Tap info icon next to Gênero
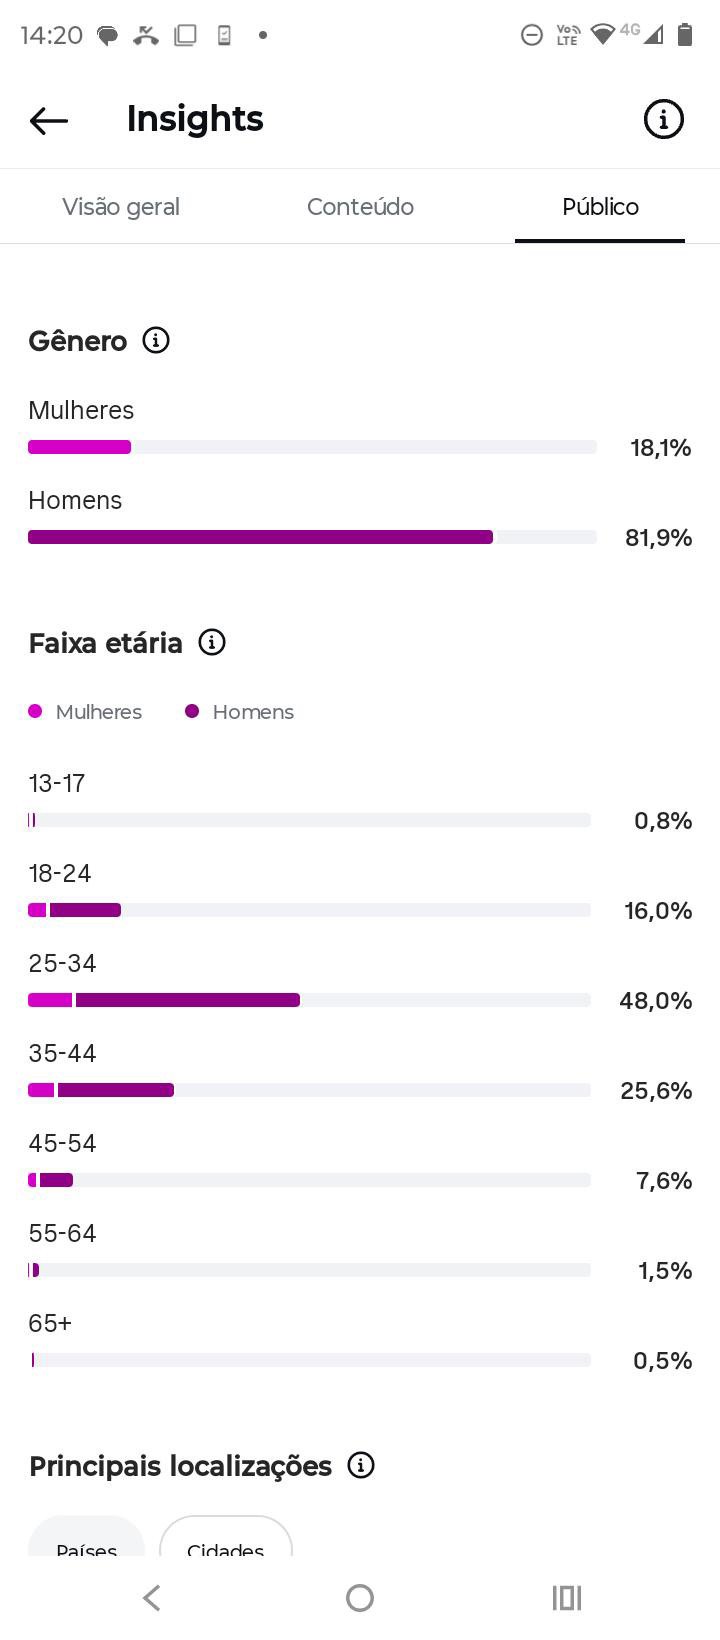 point(156,340)
